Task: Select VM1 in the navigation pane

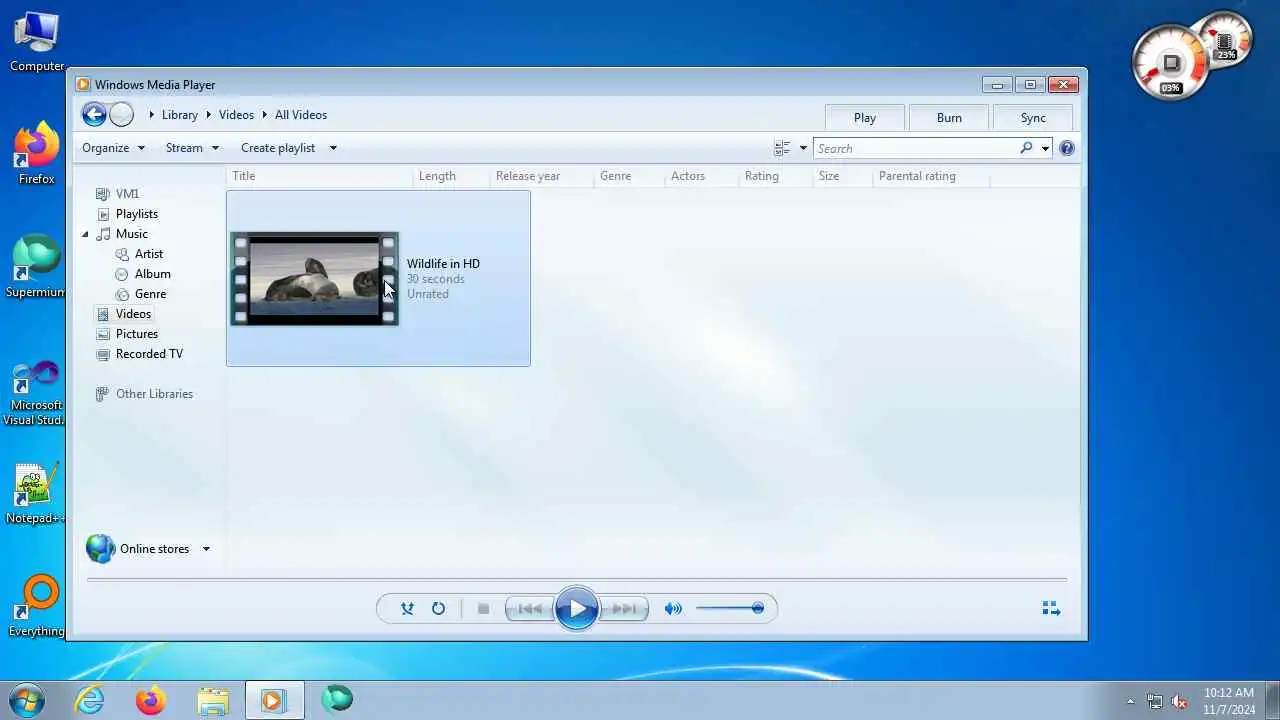Action: point(127,194)
